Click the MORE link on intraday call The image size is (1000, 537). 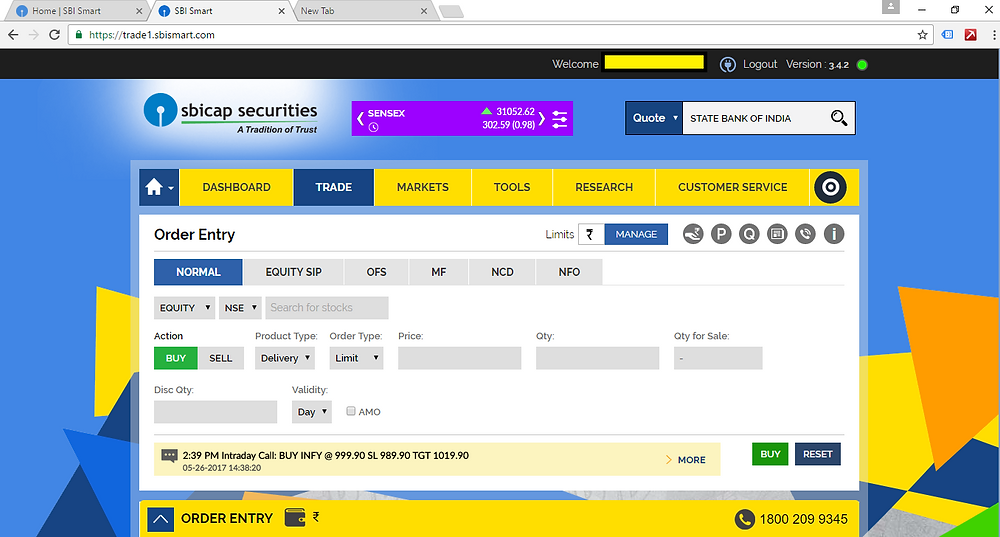tap(686, 460)
